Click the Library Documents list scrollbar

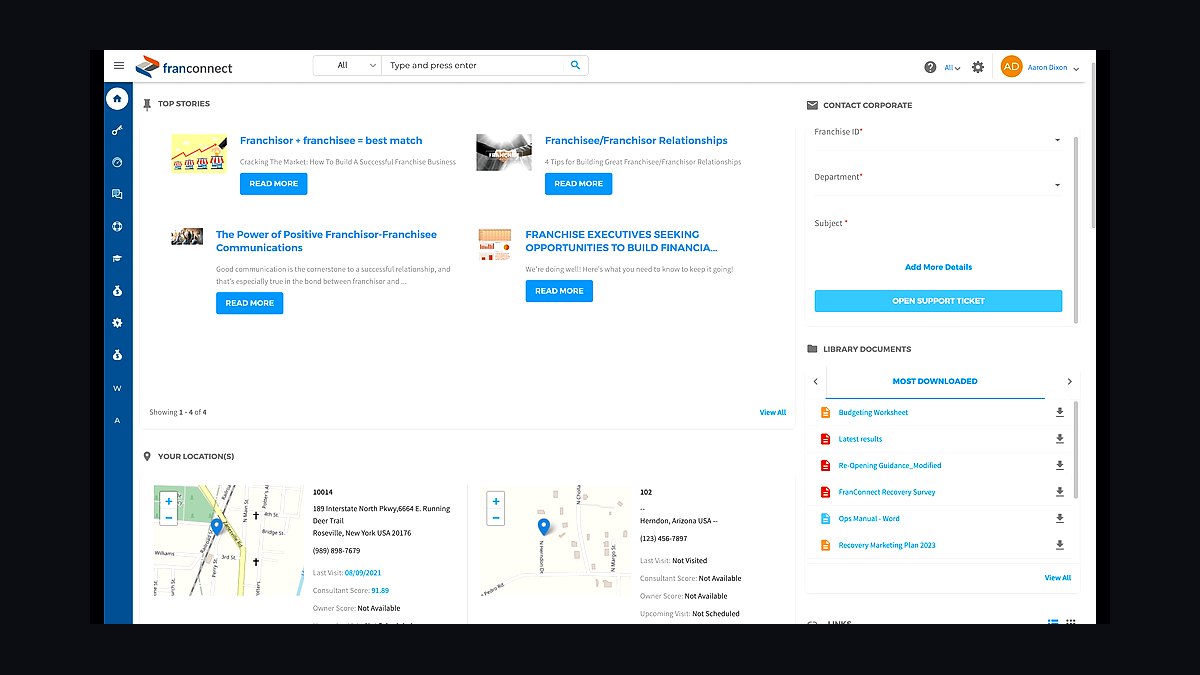point(1077,450)
